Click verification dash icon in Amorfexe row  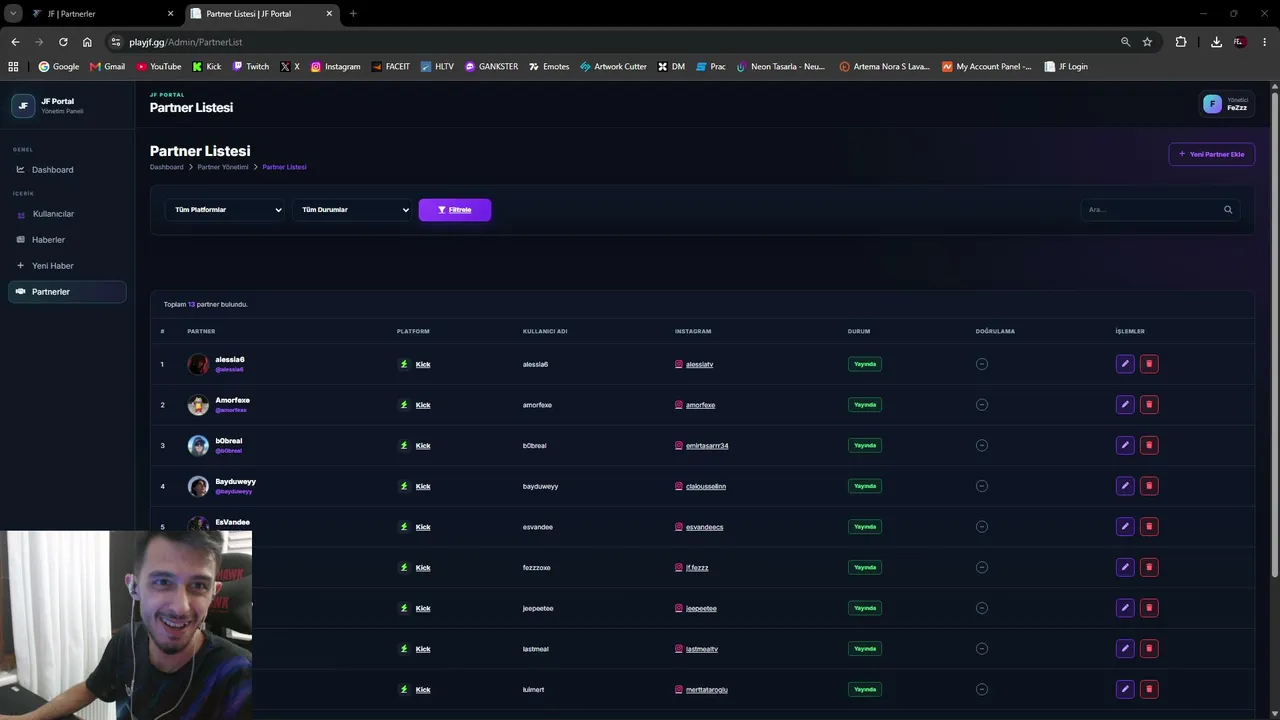[982, 405]
